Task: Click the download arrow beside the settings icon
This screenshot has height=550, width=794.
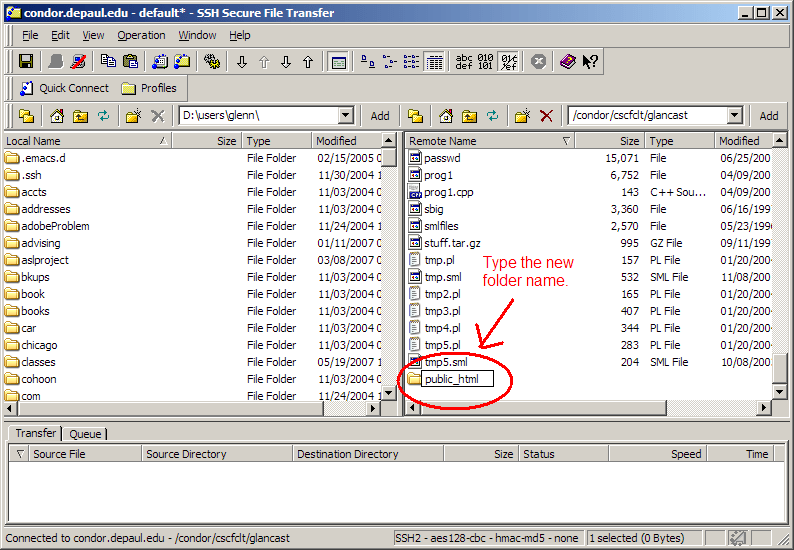Action: [x=242, y=62]
